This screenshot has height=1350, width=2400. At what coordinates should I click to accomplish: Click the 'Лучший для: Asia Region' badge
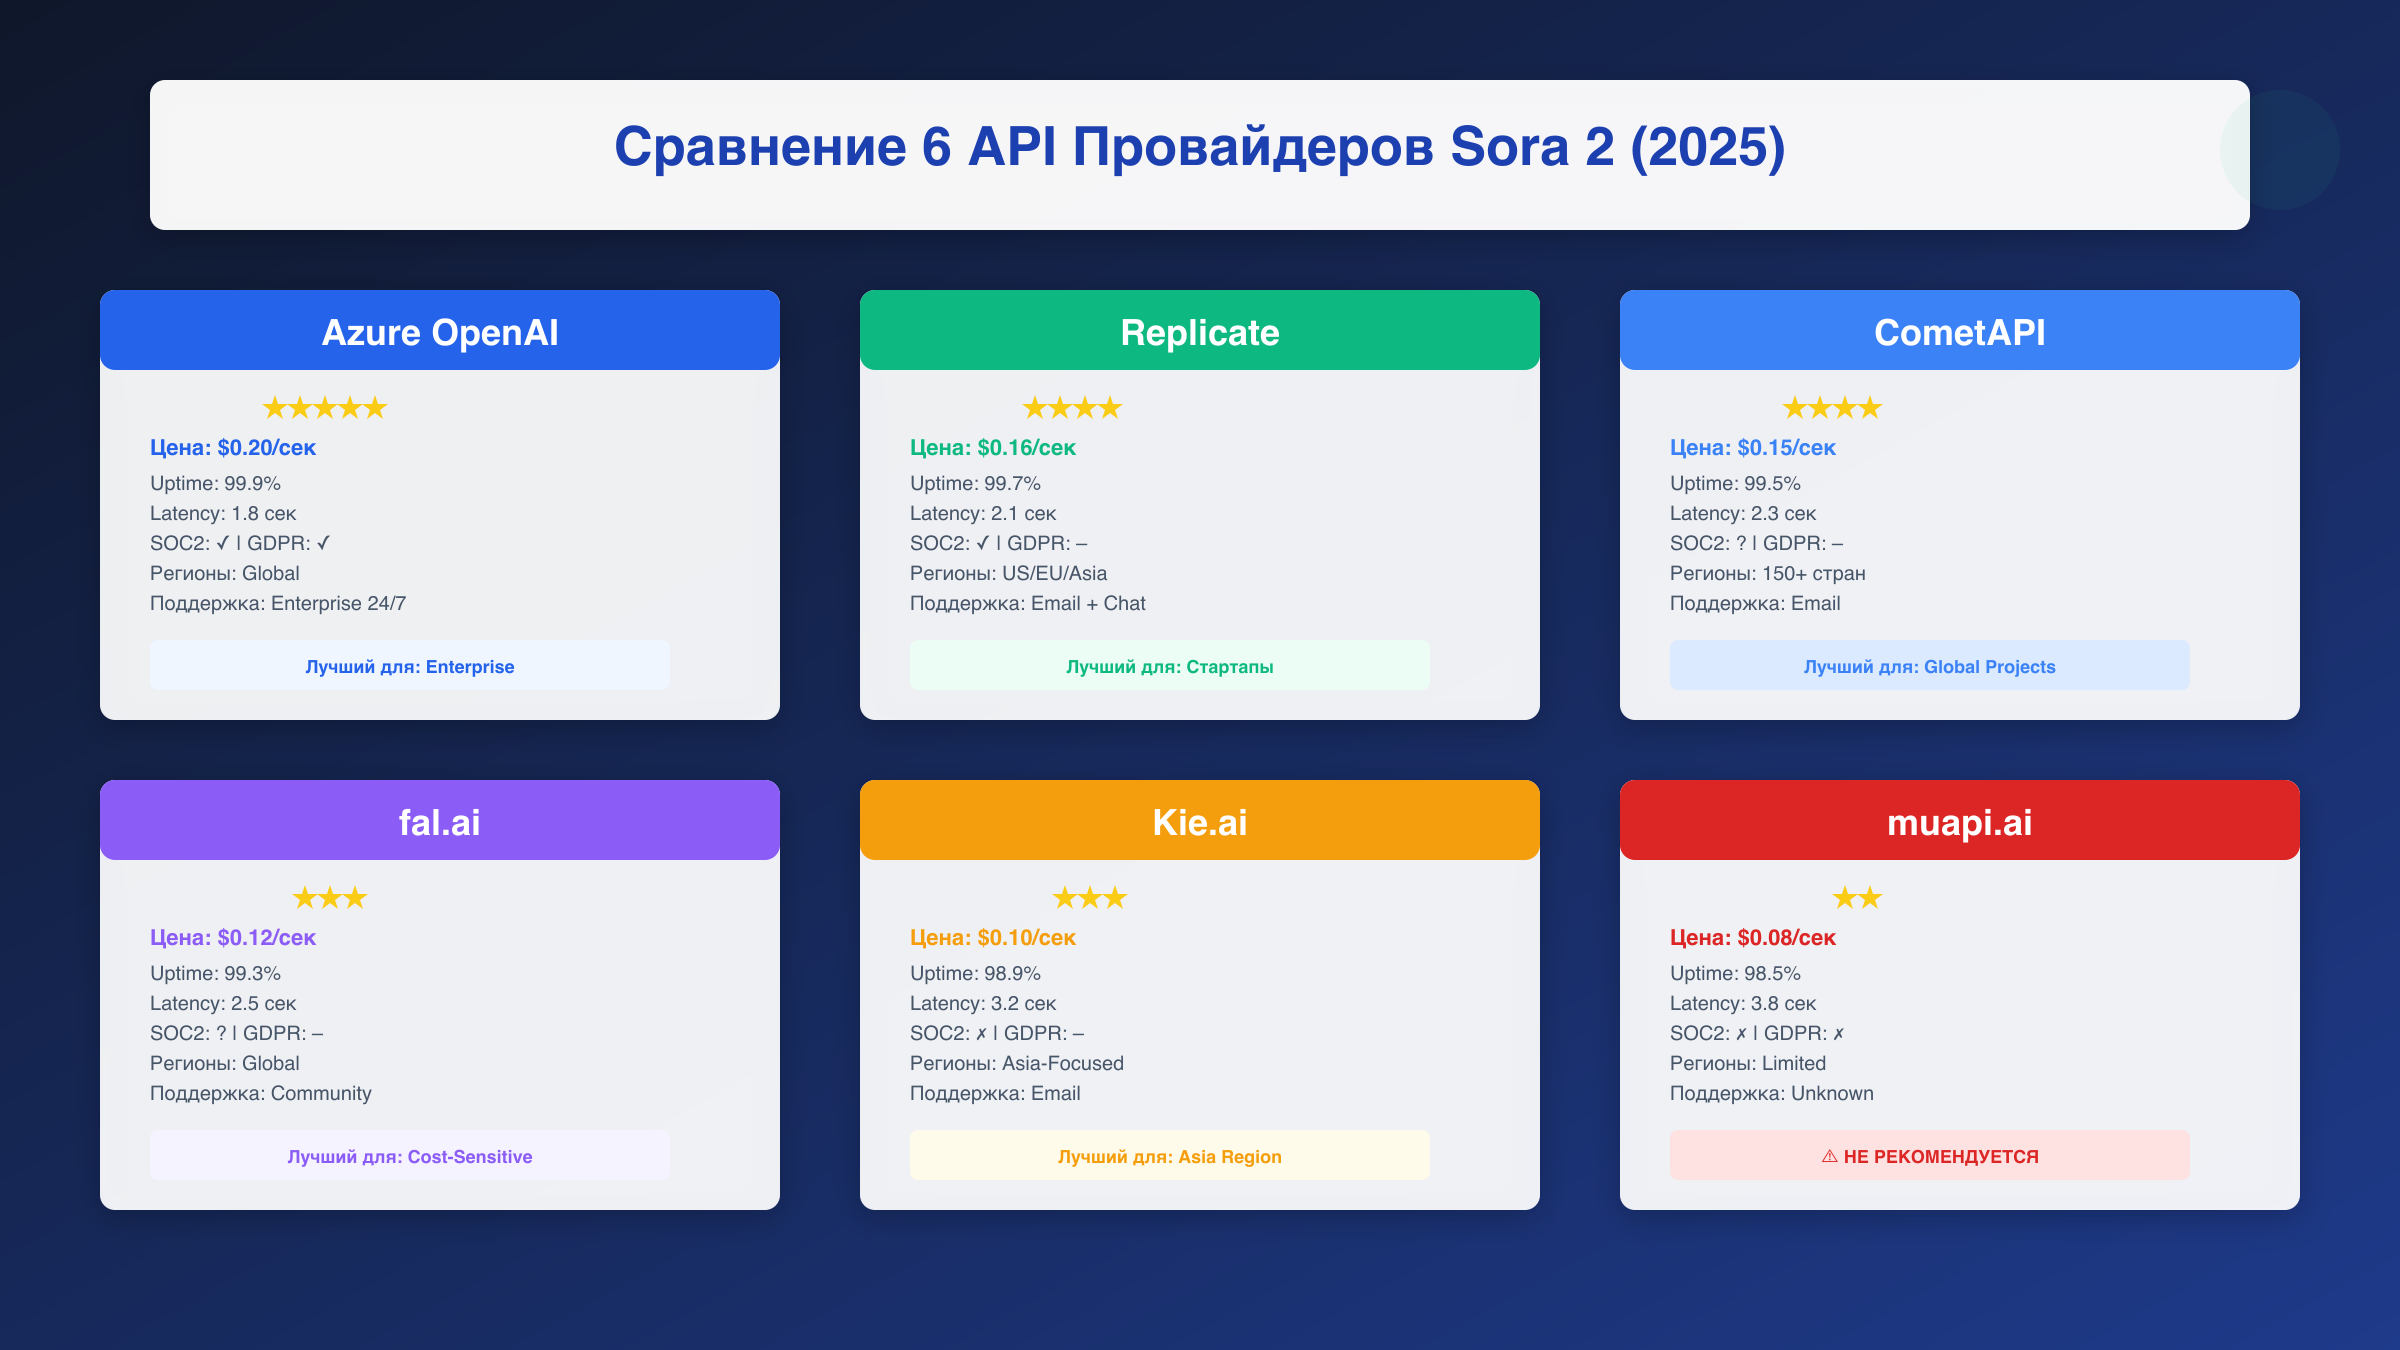tap(1170, 1156)
